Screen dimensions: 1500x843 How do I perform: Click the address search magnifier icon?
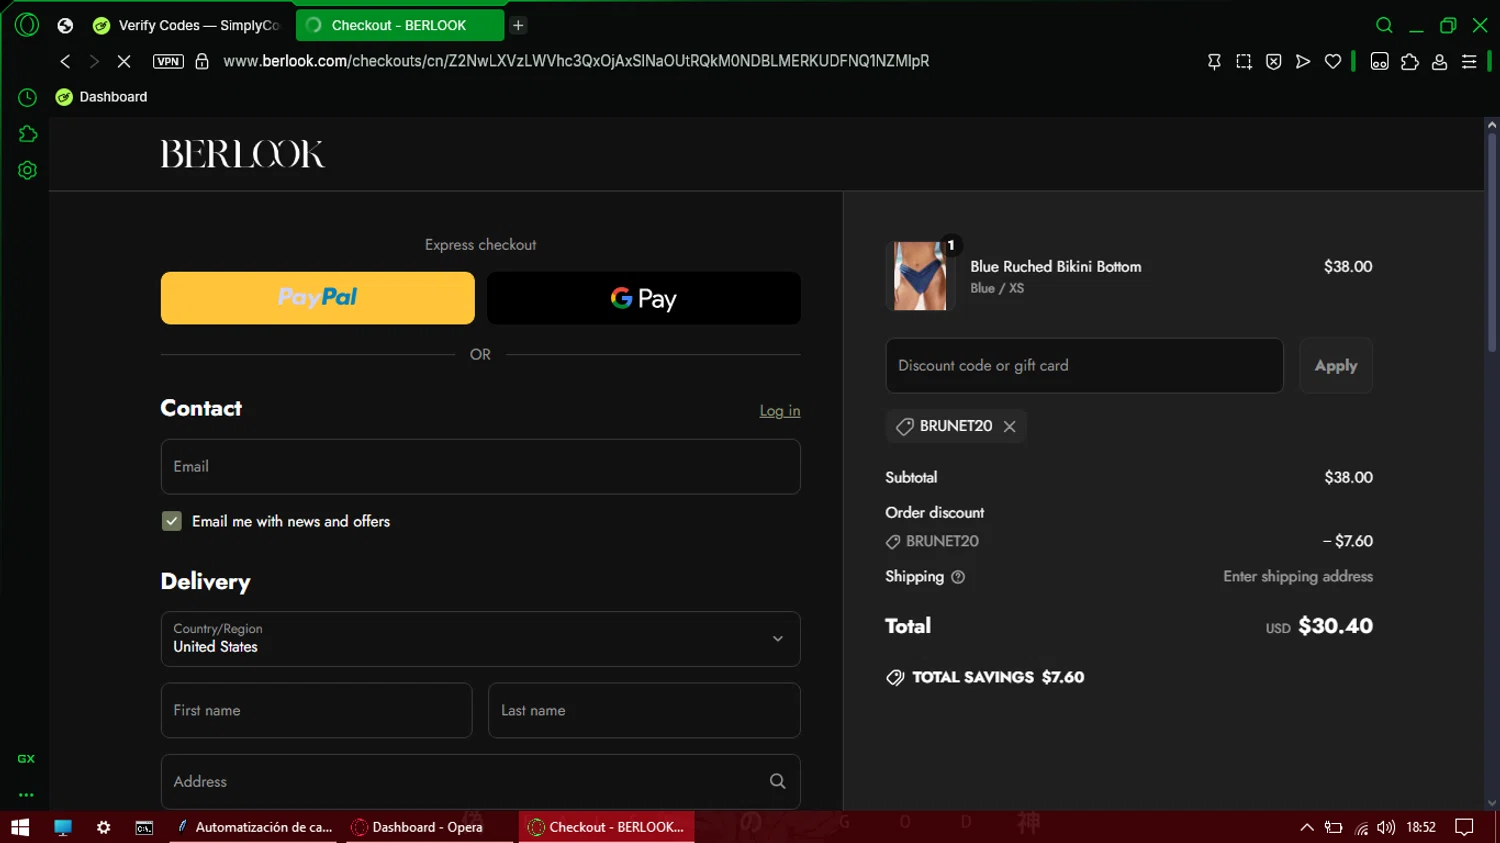[777, 782]
